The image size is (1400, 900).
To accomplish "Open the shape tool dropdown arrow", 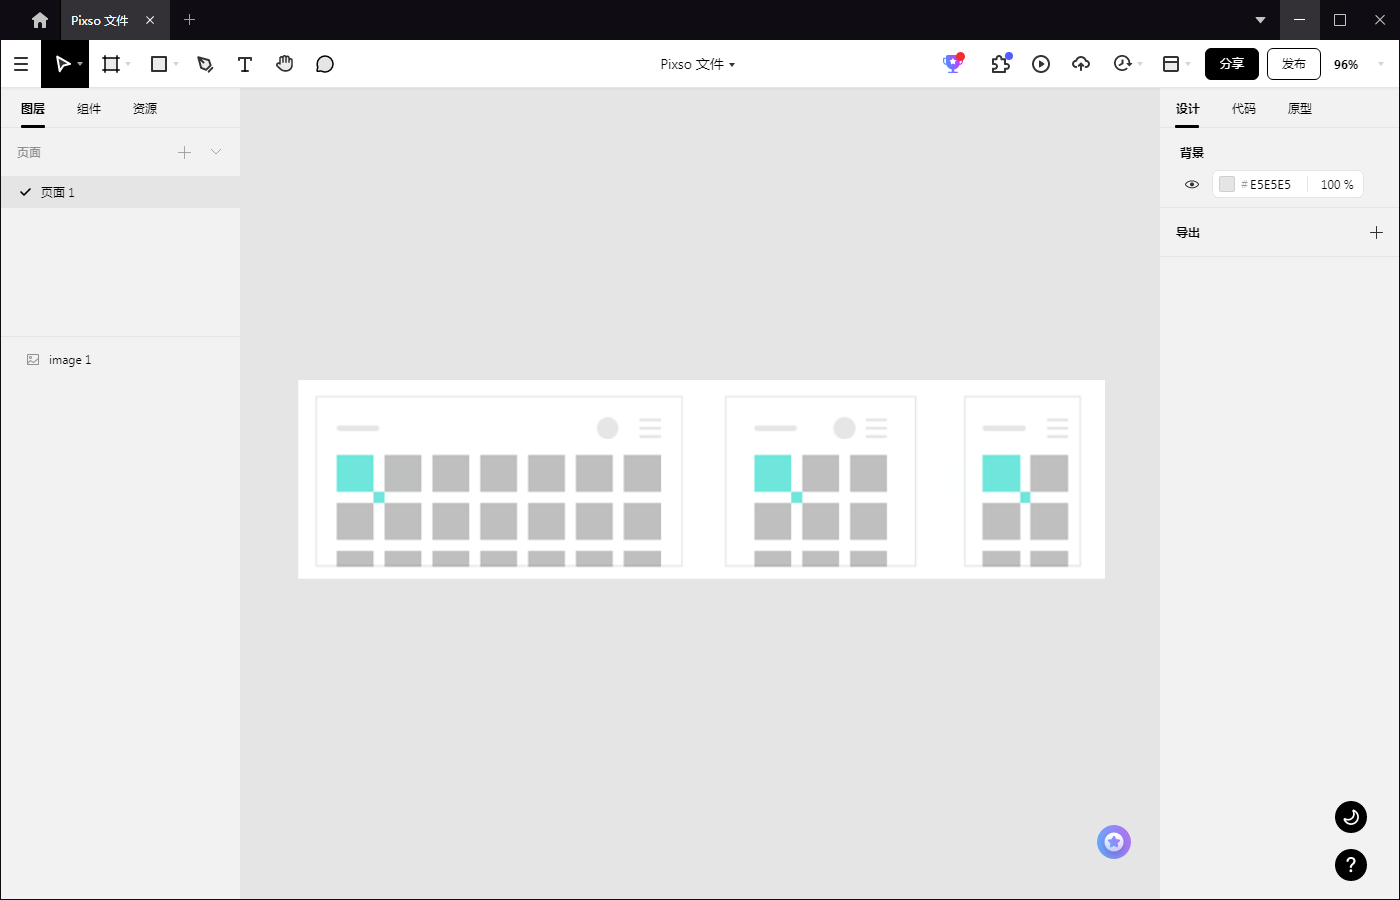I will click(x=176, y=64).
